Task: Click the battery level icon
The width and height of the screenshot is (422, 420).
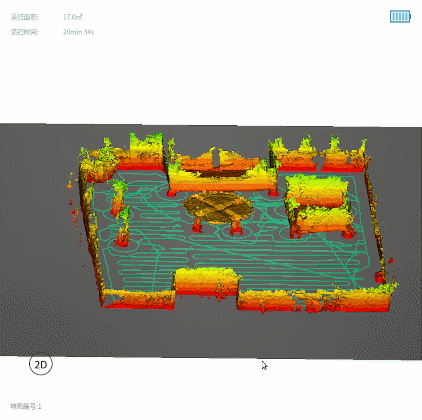Action: tap(400, 16)
